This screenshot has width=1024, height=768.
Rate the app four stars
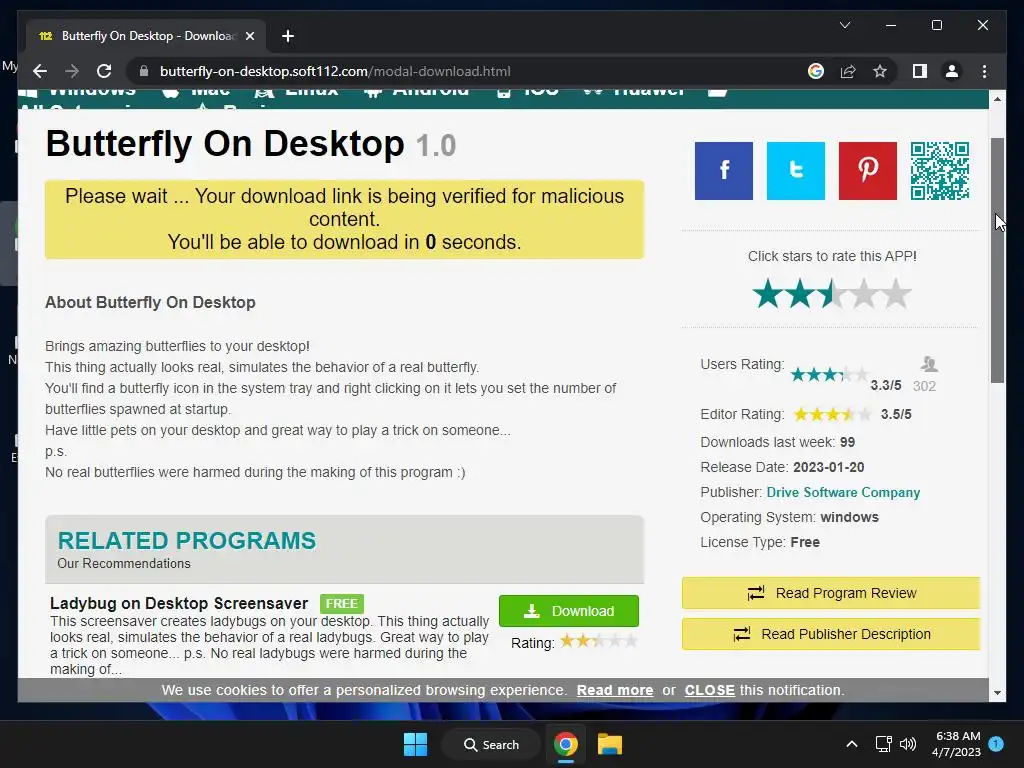click(864, 293)
